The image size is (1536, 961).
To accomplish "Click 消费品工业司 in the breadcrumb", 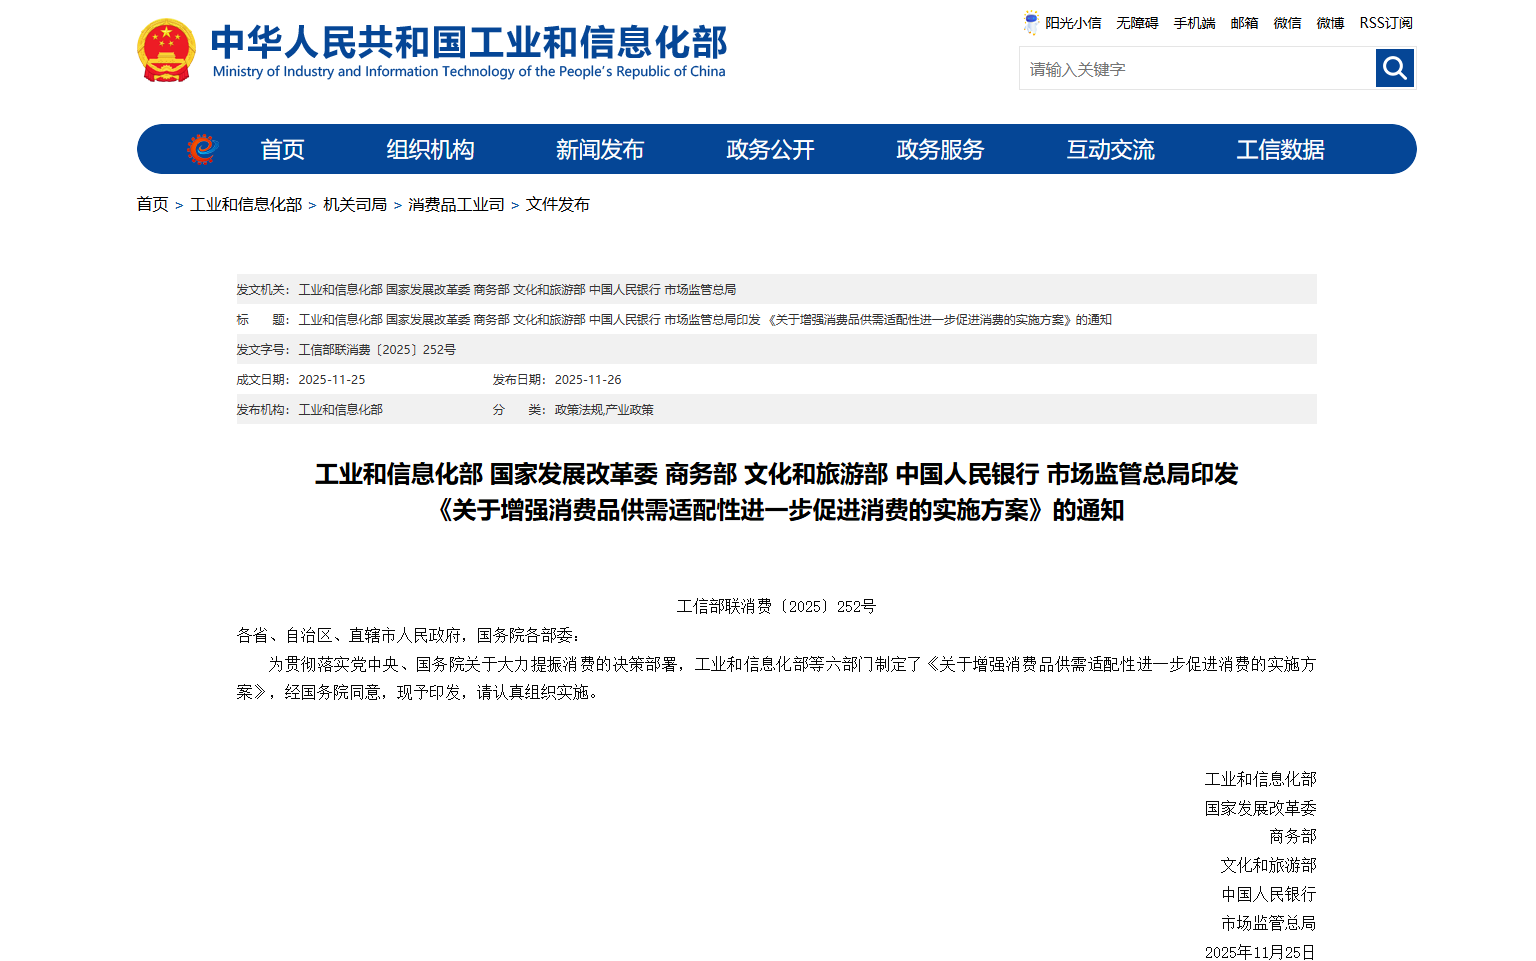I will click(x=456, y=204).
